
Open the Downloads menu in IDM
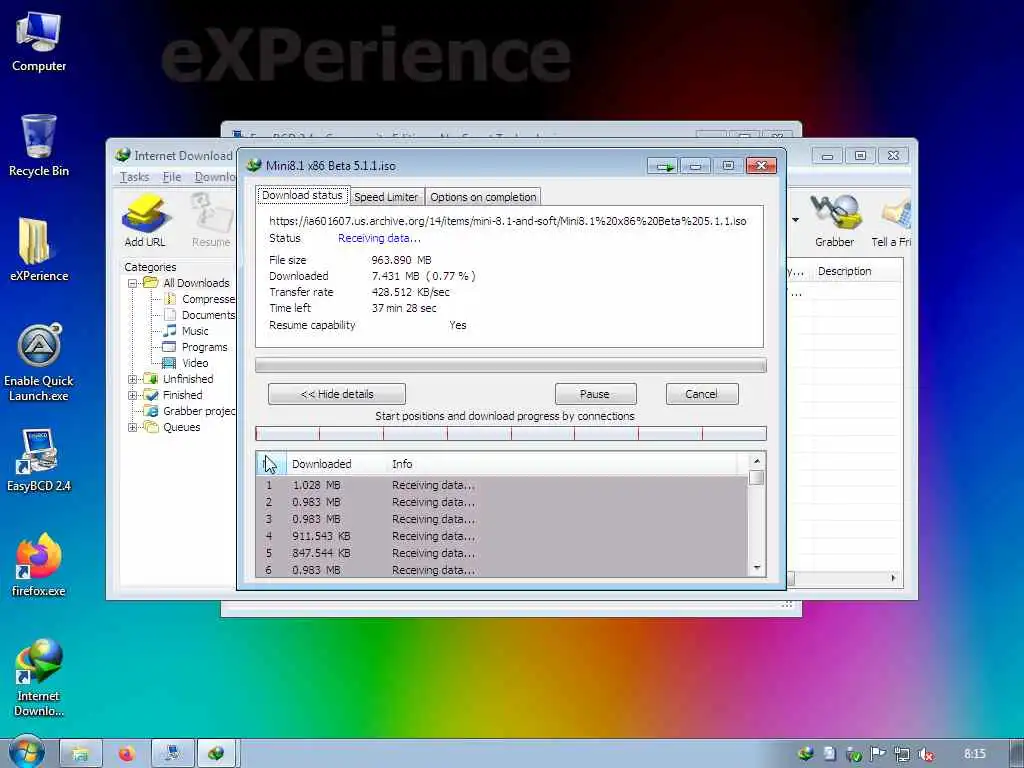(214, 177)
